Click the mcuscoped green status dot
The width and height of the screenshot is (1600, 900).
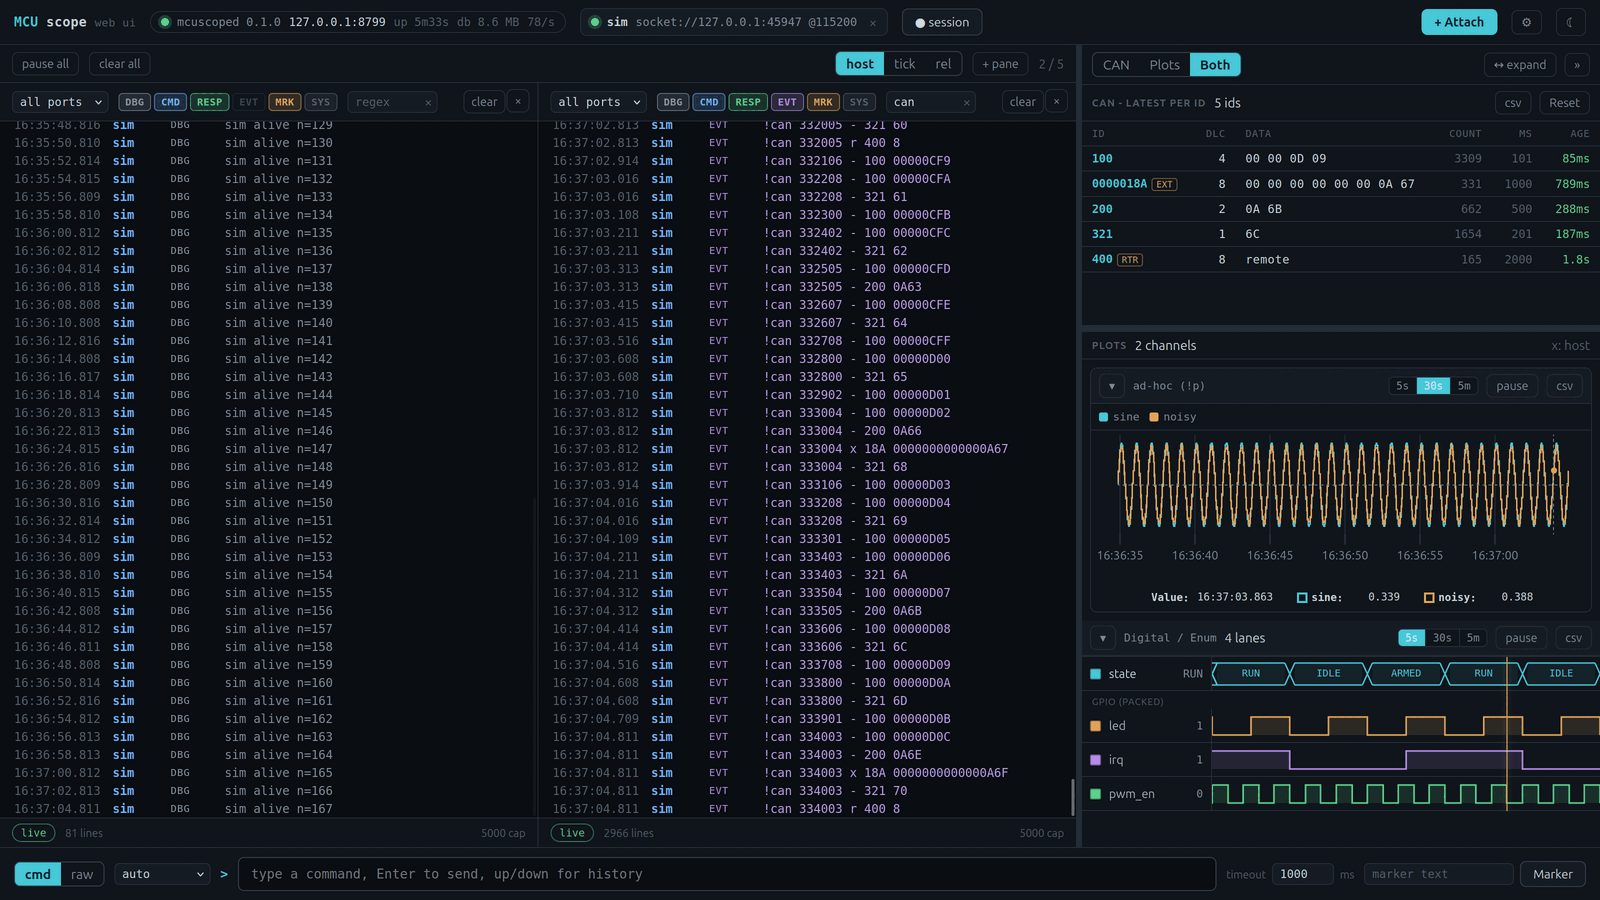(x=165, y=22)
